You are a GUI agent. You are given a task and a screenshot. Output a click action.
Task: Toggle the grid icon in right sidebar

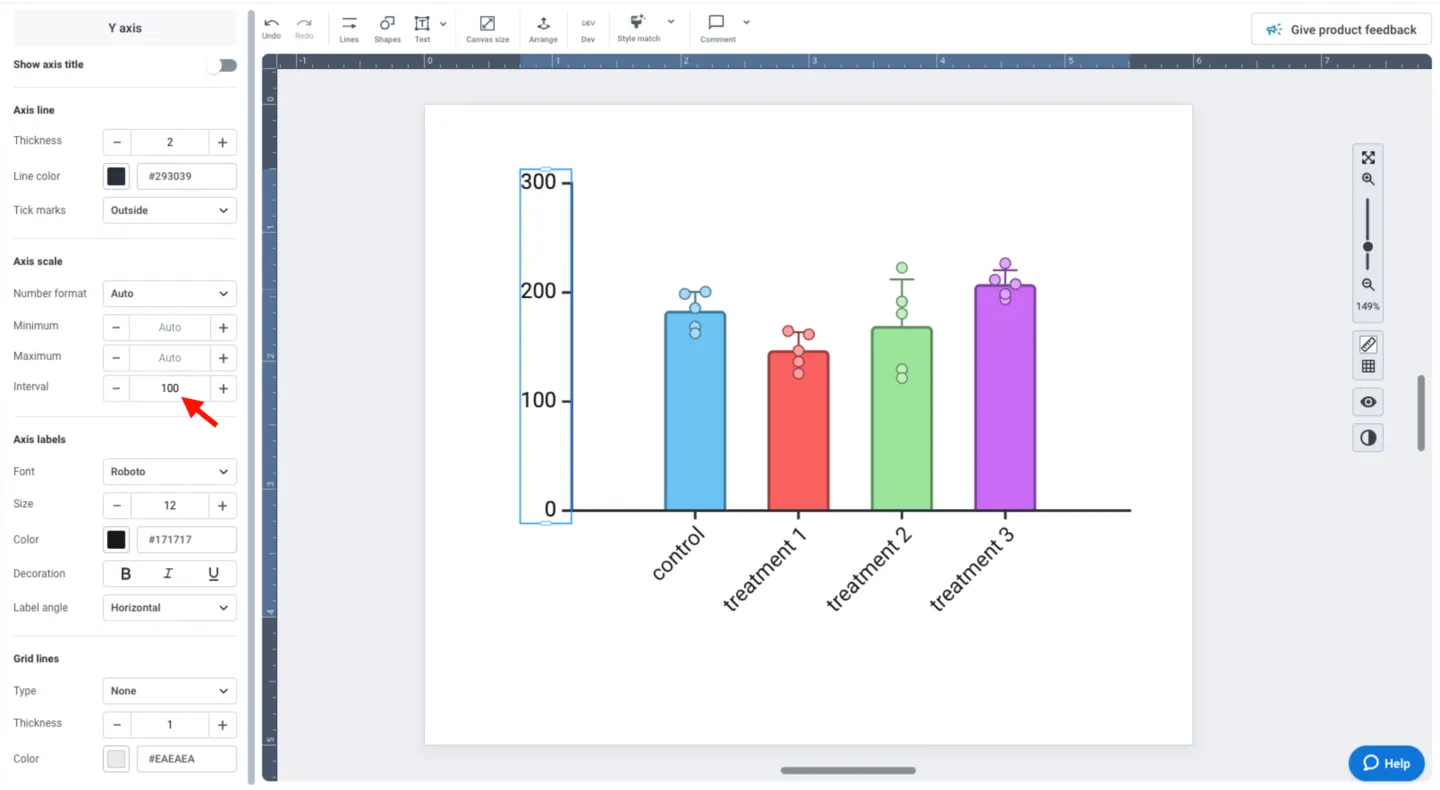click(1367, 366)
